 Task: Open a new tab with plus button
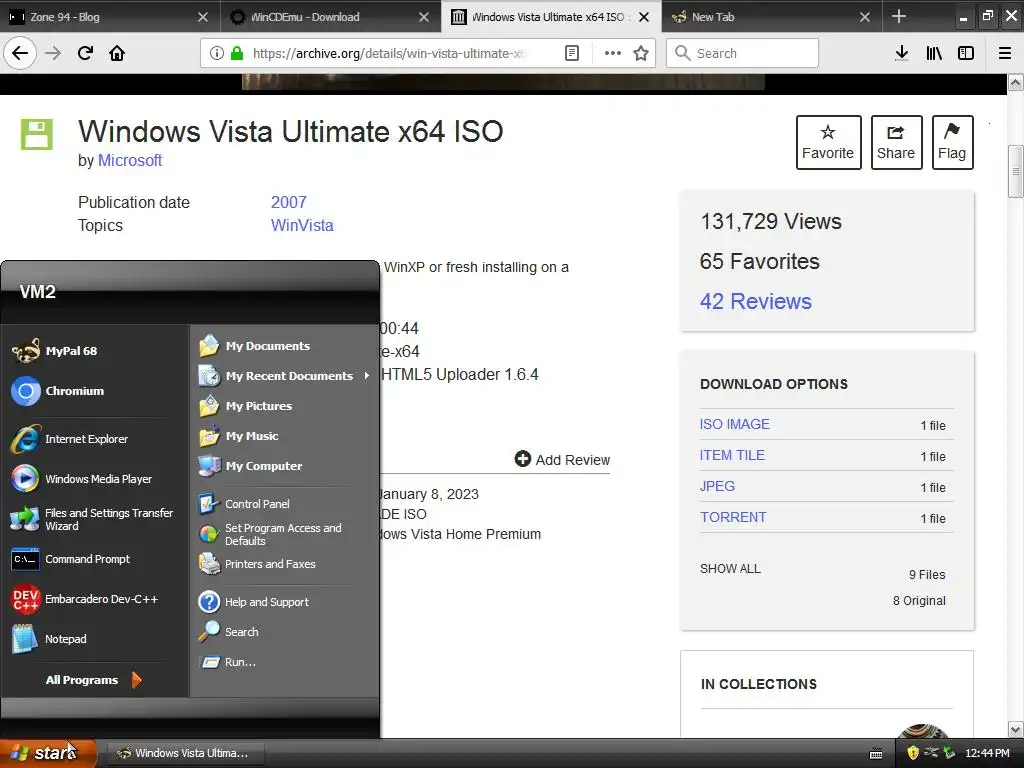[899, 16]
